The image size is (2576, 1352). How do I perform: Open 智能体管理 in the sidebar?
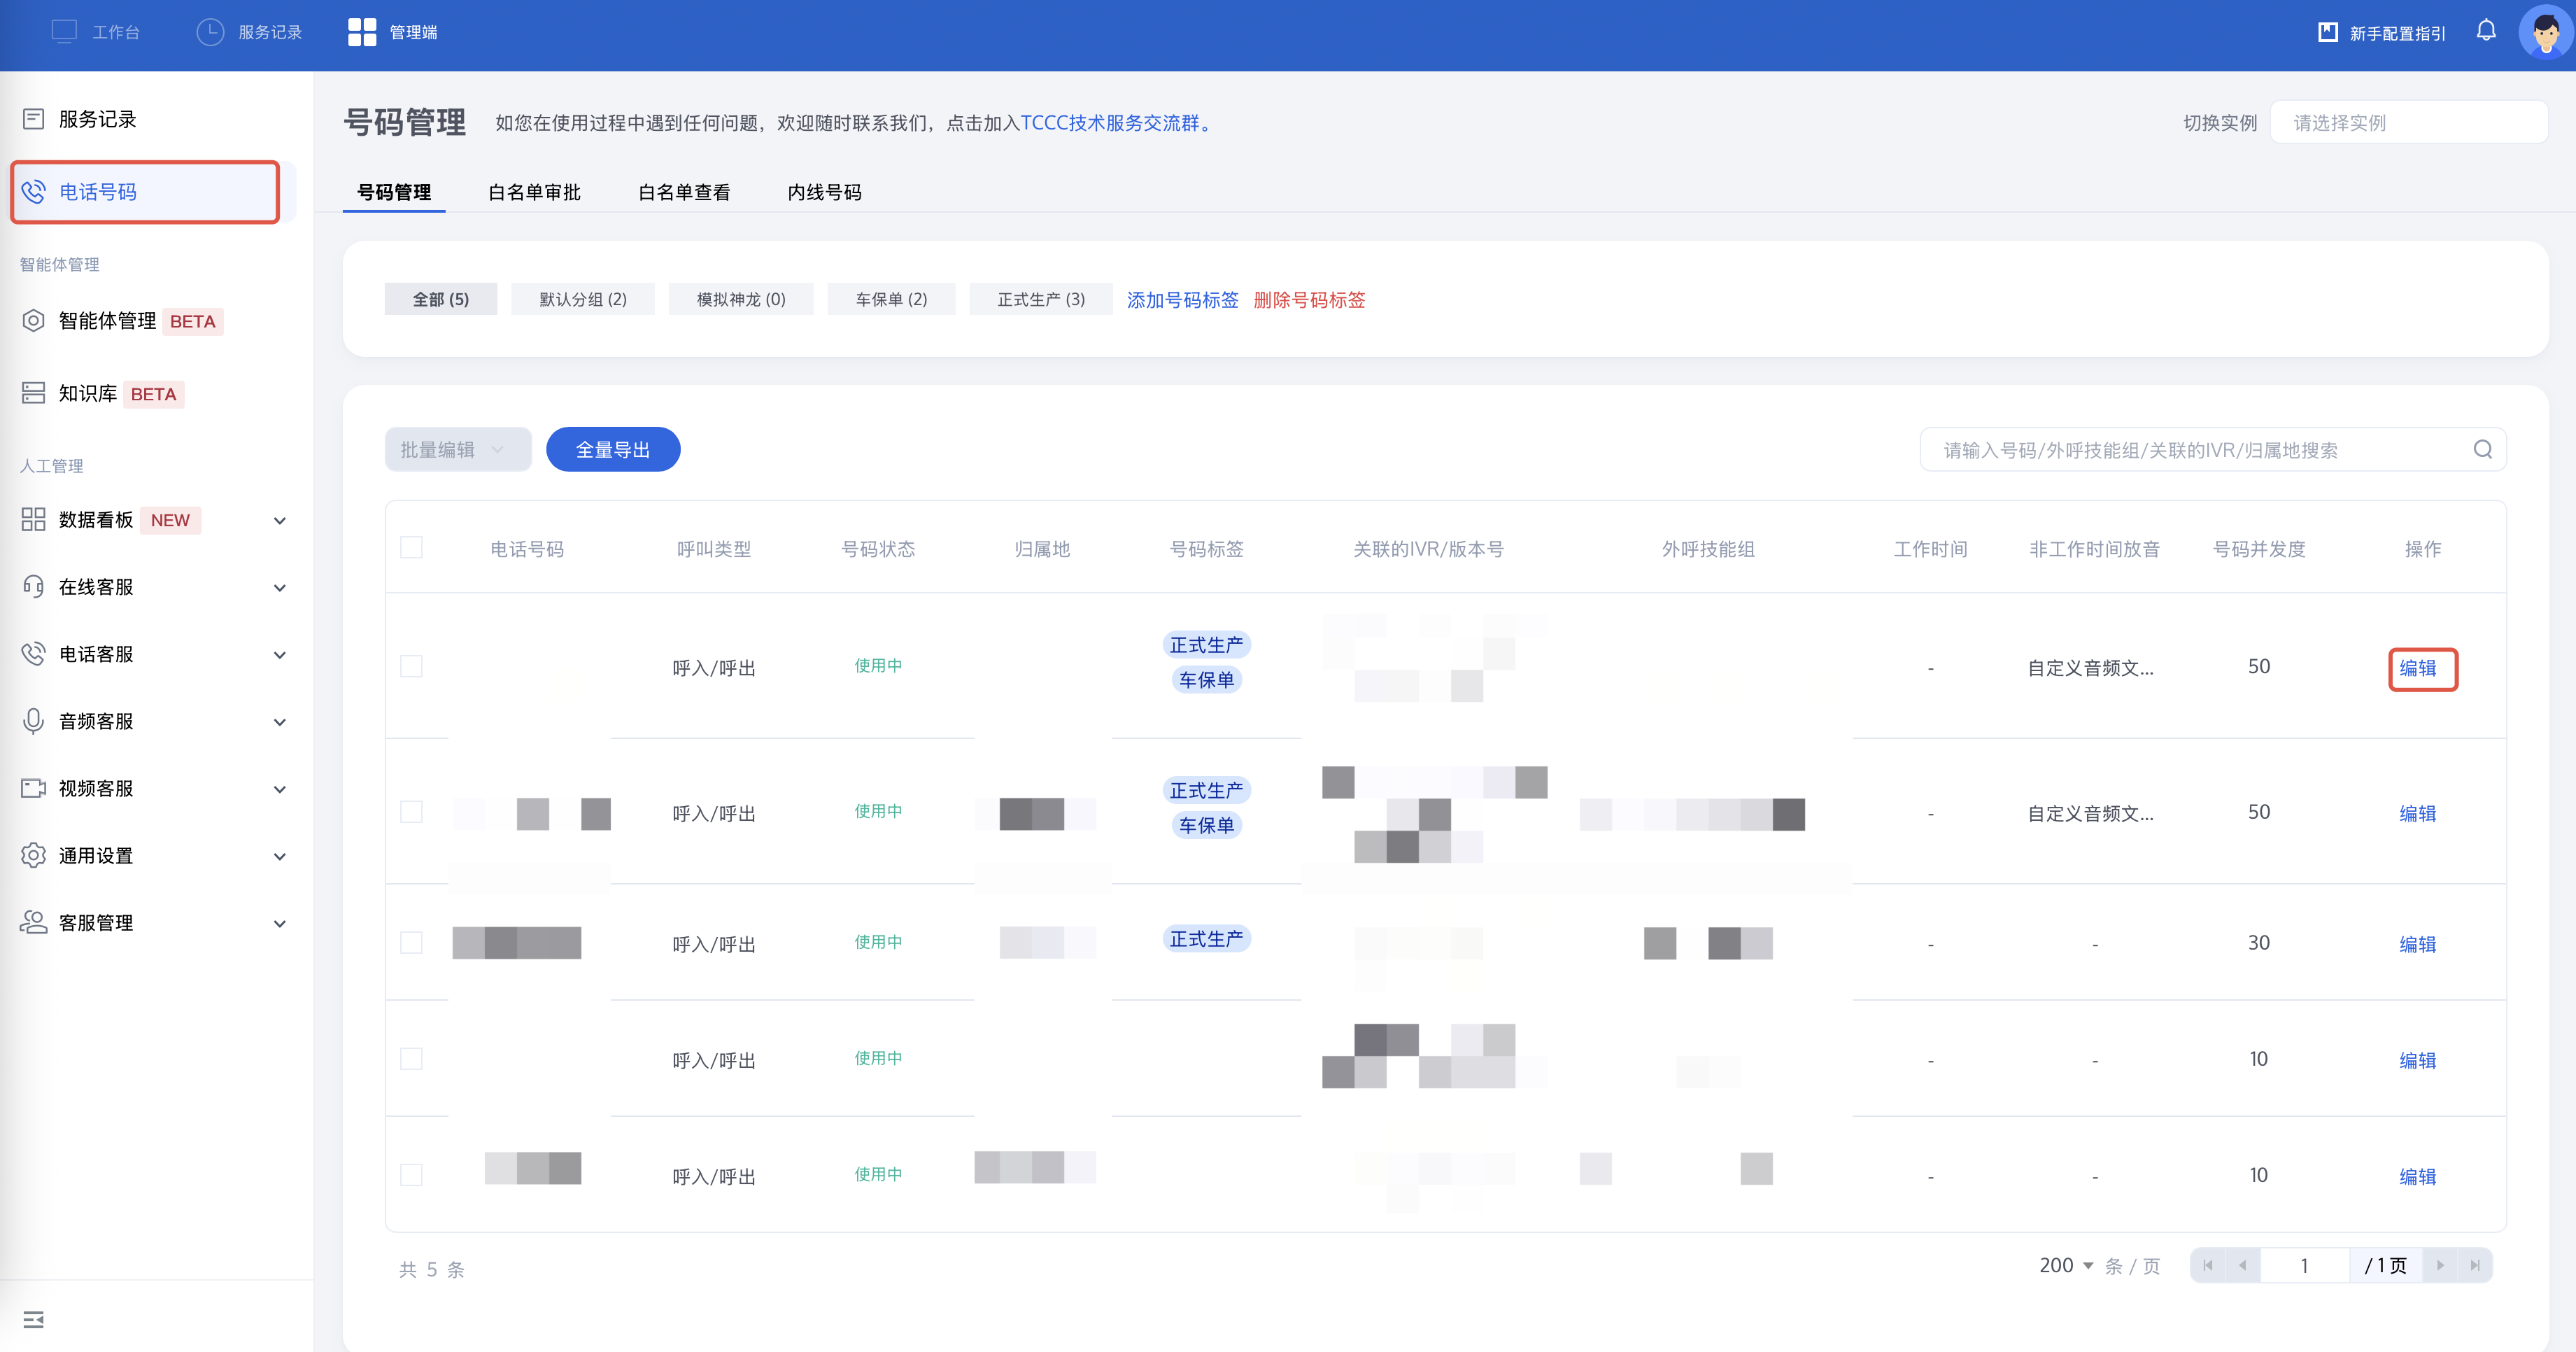click(107, 321)
